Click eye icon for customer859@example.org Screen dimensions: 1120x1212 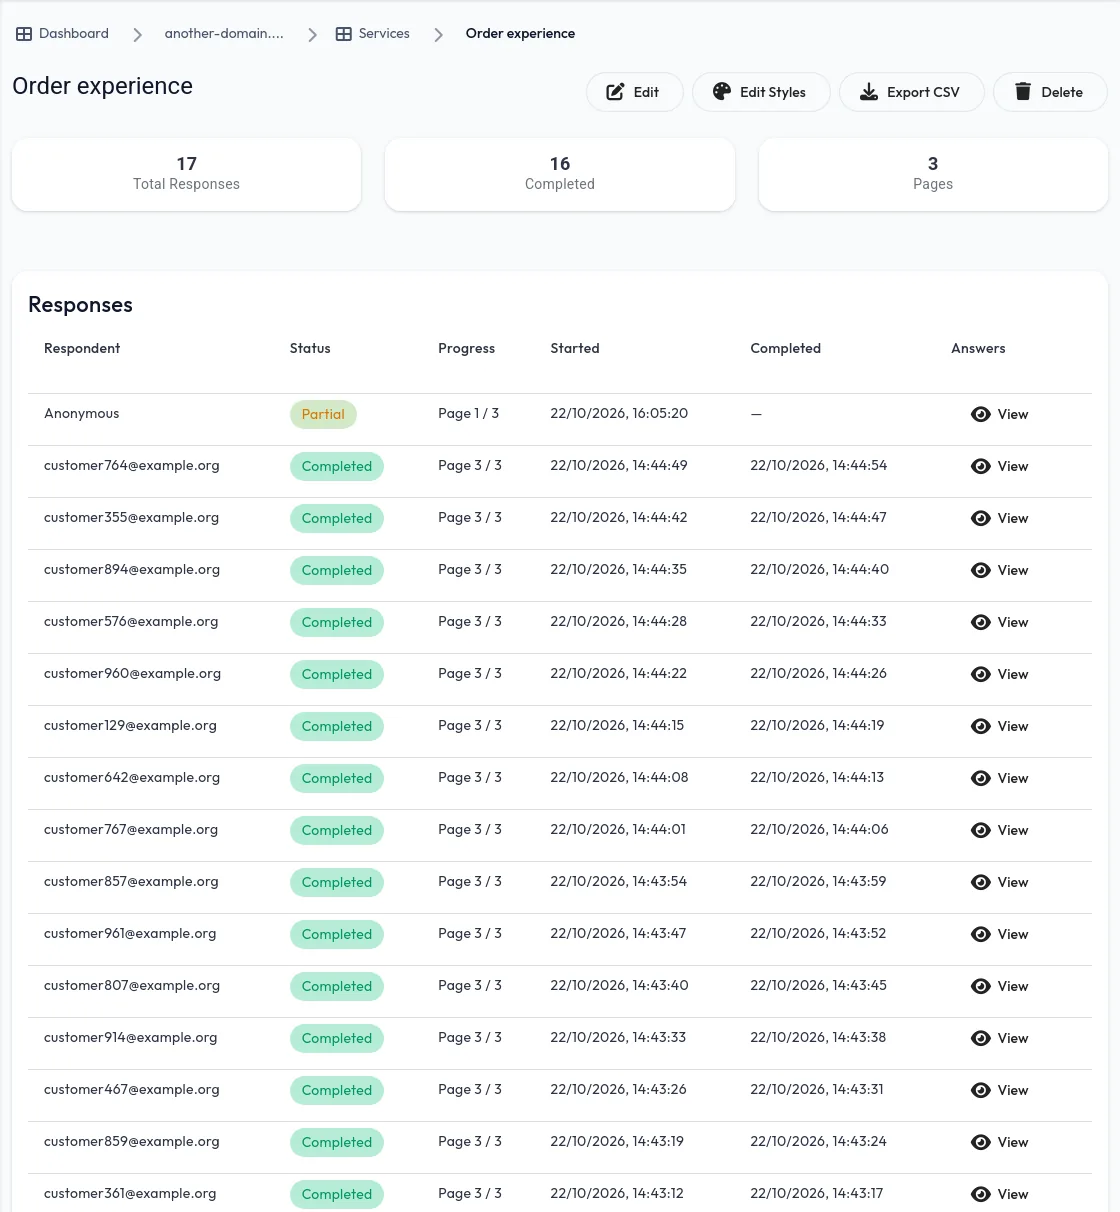coord(981,1142)
